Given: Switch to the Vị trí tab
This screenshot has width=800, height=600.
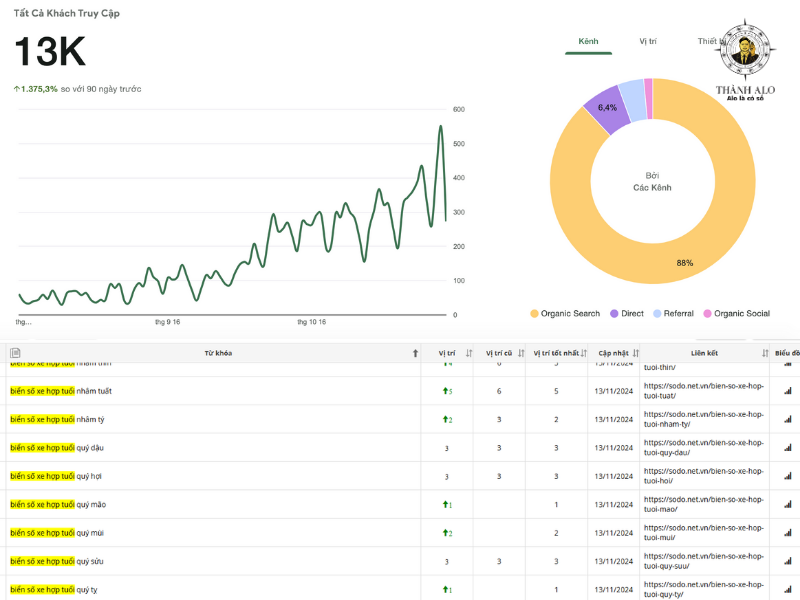Looking at the screenshot, I should [648, 41].
